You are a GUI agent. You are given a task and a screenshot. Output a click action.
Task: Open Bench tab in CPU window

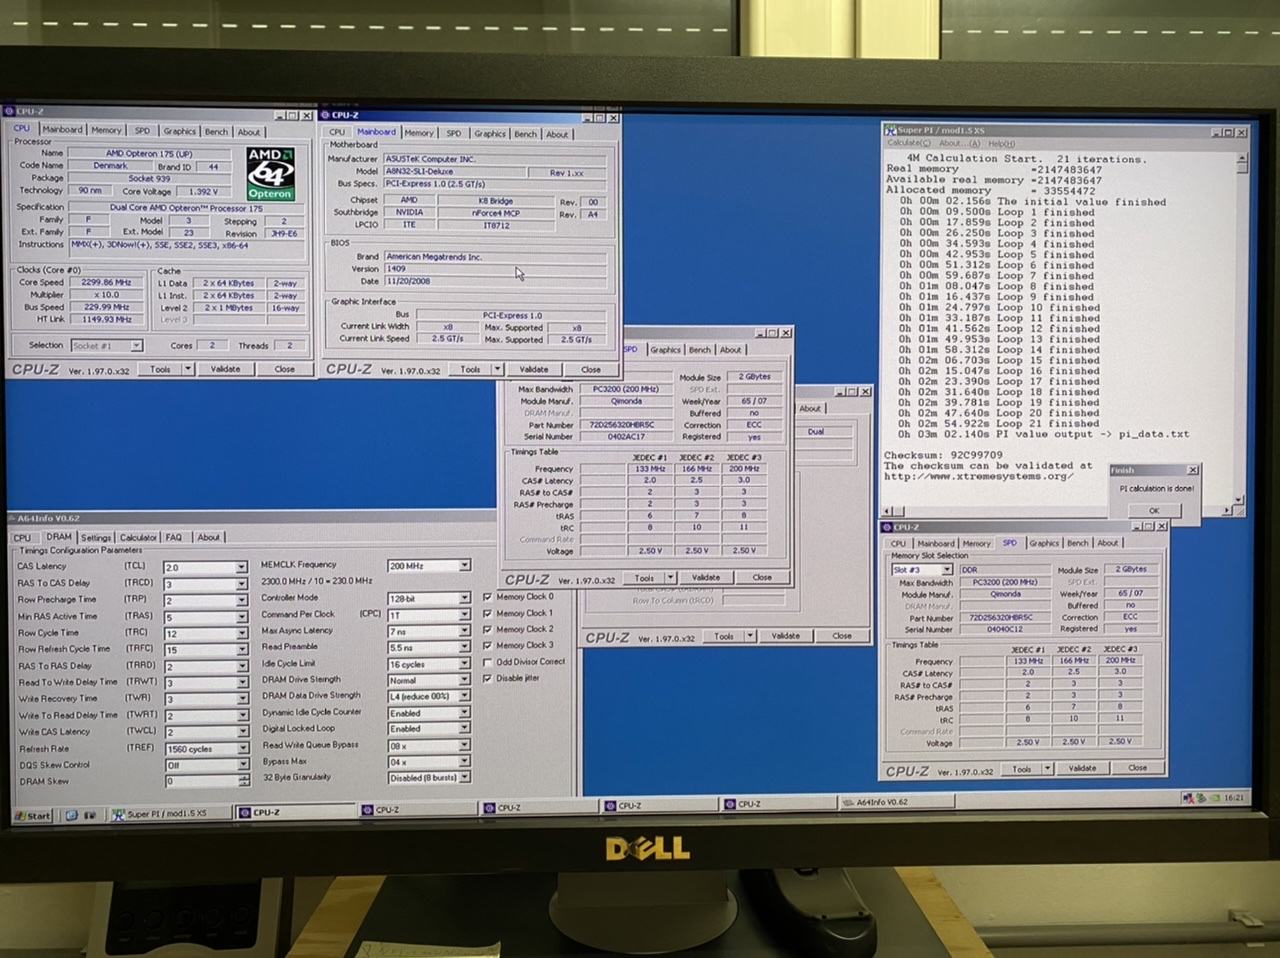click(216, 131)
